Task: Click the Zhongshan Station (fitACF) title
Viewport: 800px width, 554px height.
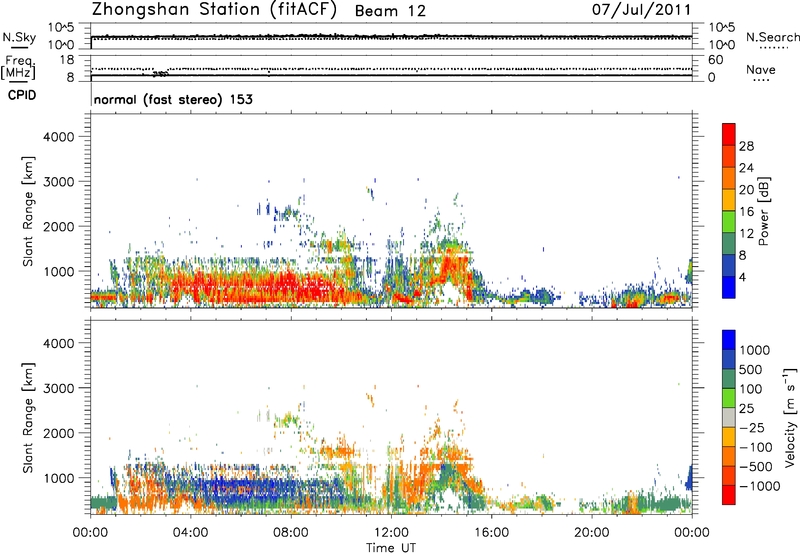Action: click(x=214, y=10)
